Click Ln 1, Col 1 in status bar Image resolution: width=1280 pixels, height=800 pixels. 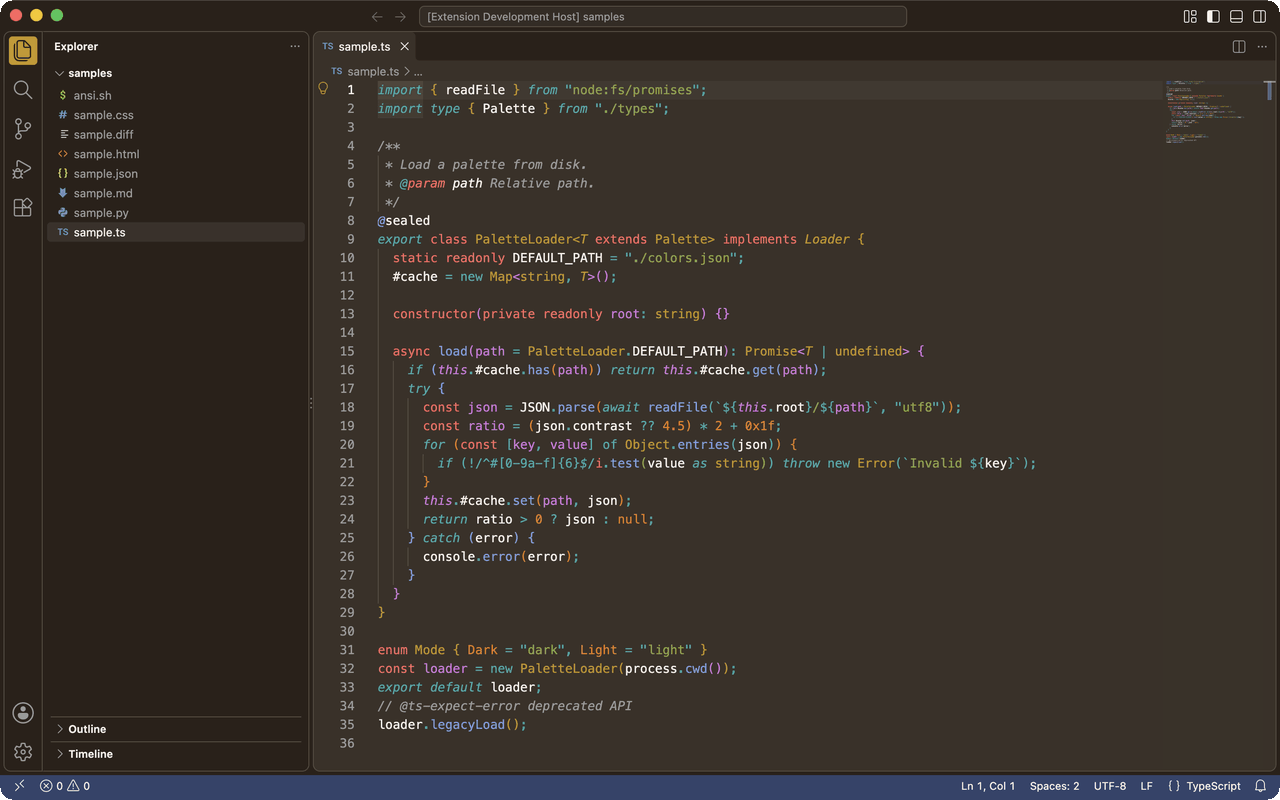[988, 786]
